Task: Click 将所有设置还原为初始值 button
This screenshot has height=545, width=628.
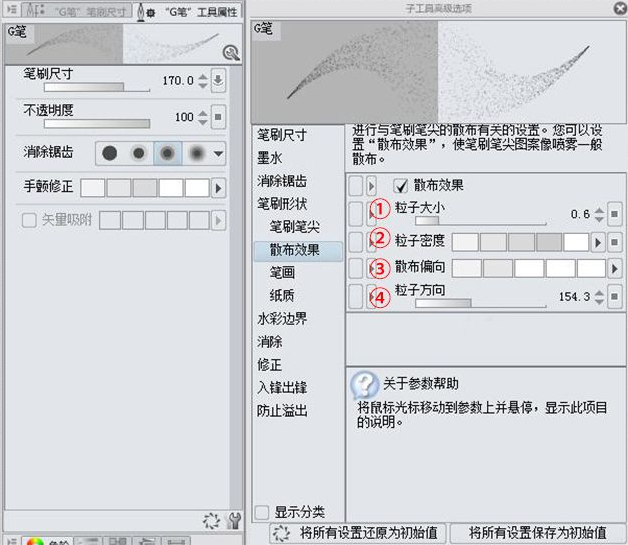Action: point(358,533)
